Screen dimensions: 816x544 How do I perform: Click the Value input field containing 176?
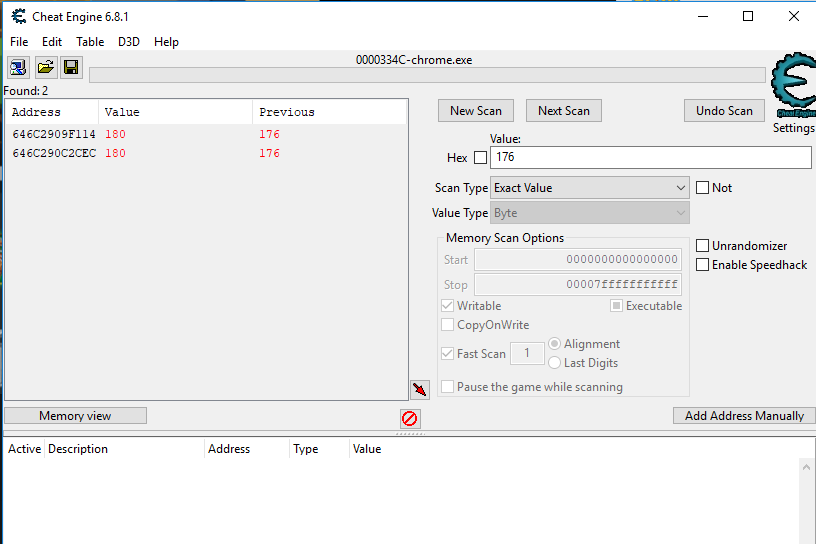pos(651,157)
